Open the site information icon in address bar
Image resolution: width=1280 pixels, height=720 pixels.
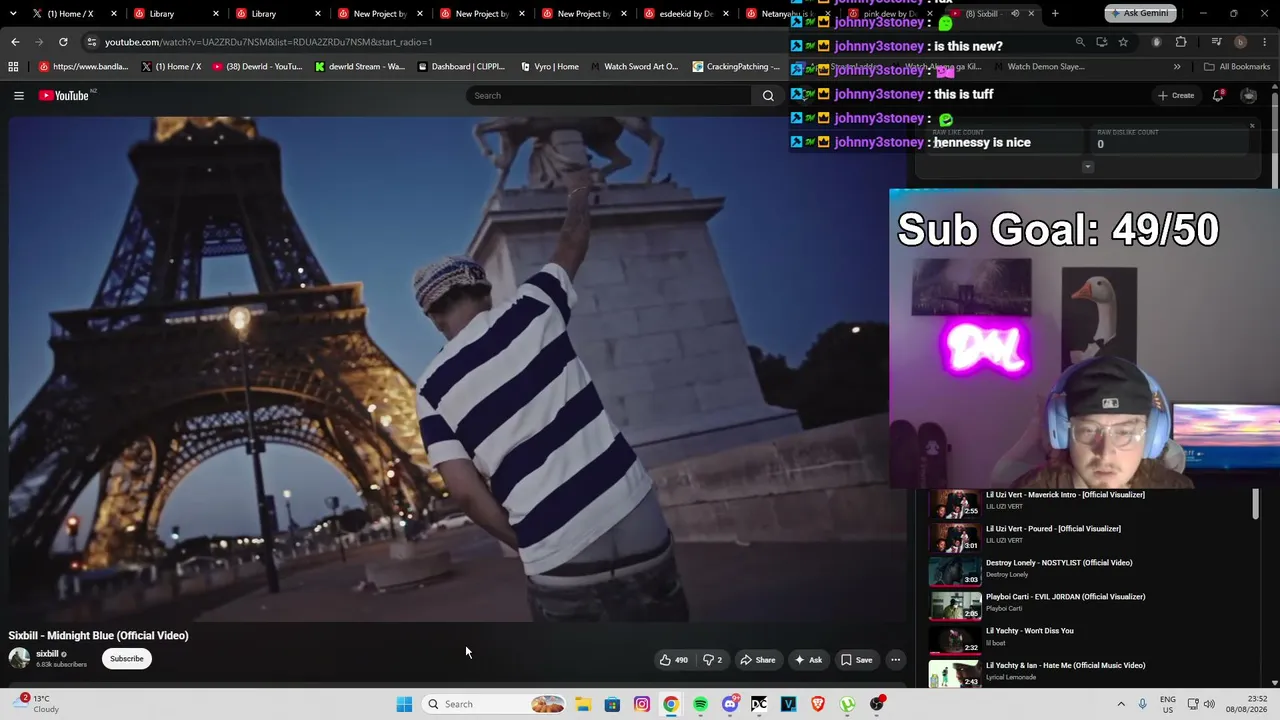(x=92, y=42)
